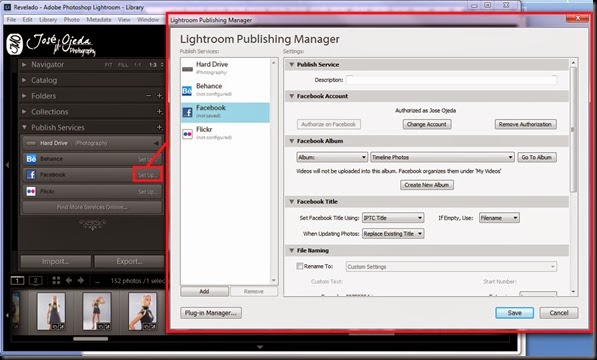Screen dimensions: 597x360
Task: Click the Export button
Action: click(129, 261)
